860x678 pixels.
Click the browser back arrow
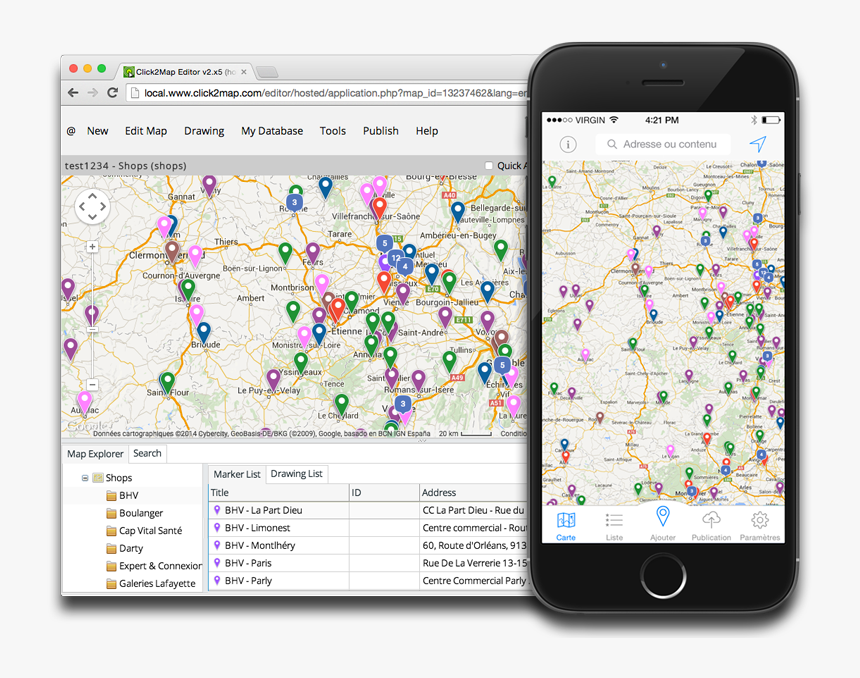[x=73, y=93]
